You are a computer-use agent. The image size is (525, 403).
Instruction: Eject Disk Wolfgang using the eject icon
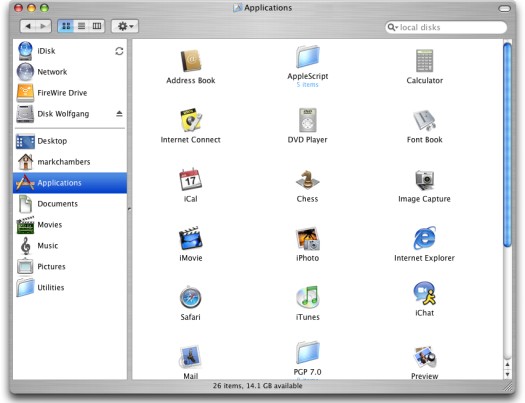pos(119,114)
